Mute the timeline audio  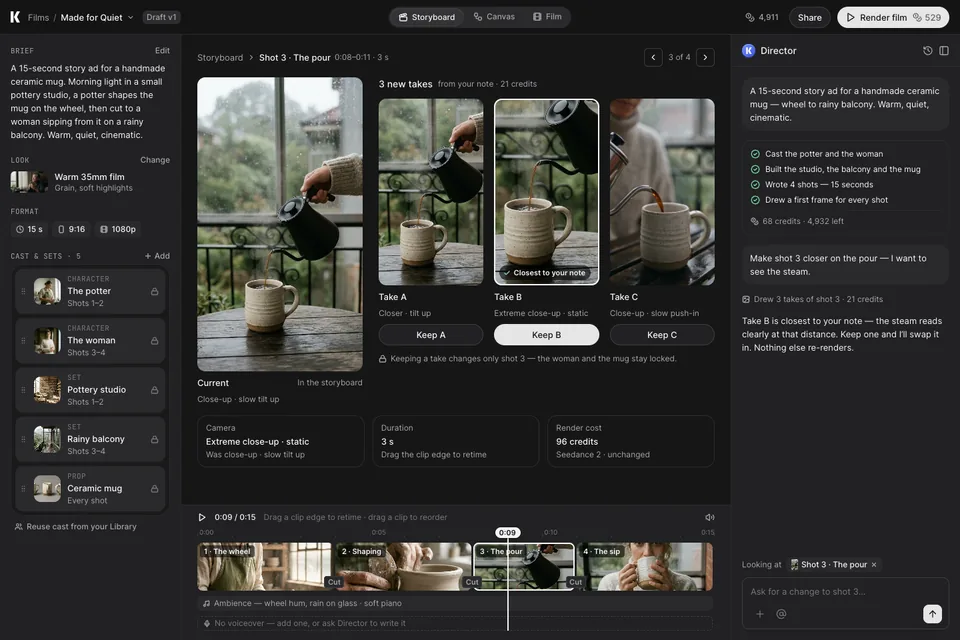[x=710, y=518]
